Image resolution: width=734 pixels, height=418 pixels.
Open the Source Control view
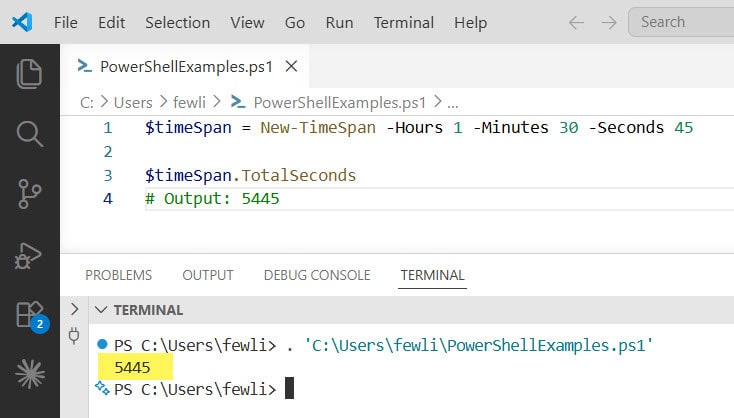pos(29,194)
